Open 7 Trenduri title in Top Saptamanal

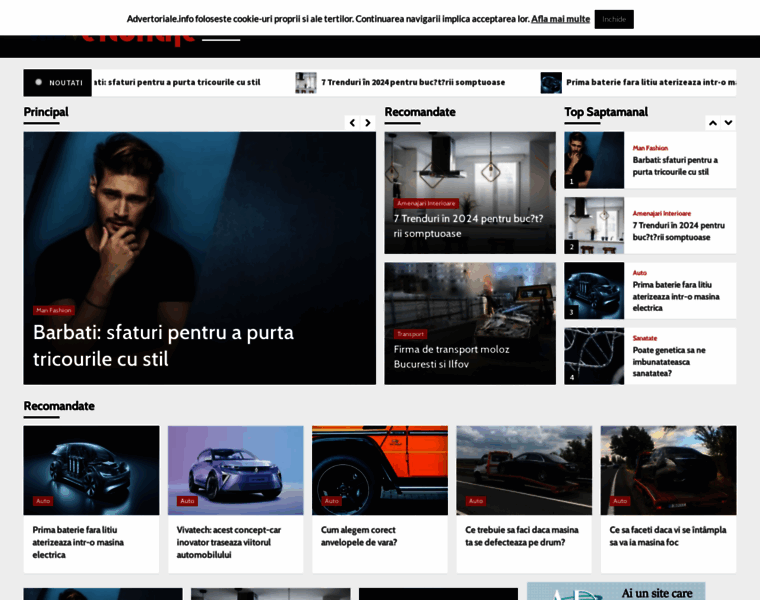679,231
